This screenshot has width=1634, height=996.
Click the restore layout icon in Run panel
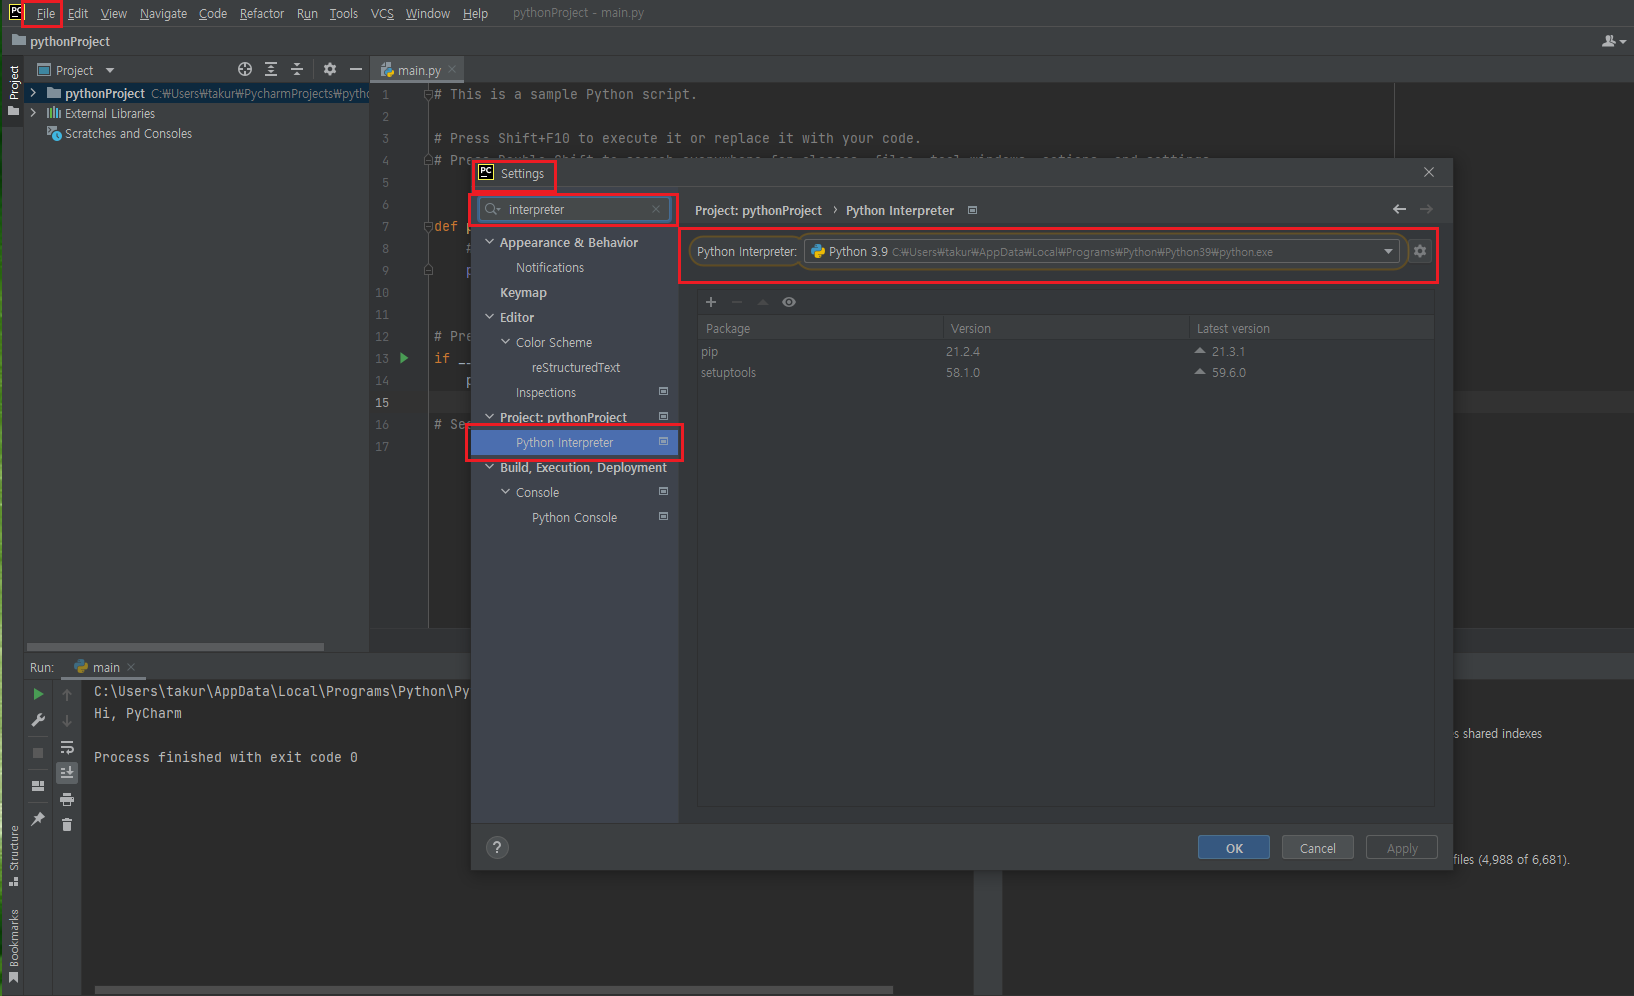pyautogui.click(x=38, y=786)
